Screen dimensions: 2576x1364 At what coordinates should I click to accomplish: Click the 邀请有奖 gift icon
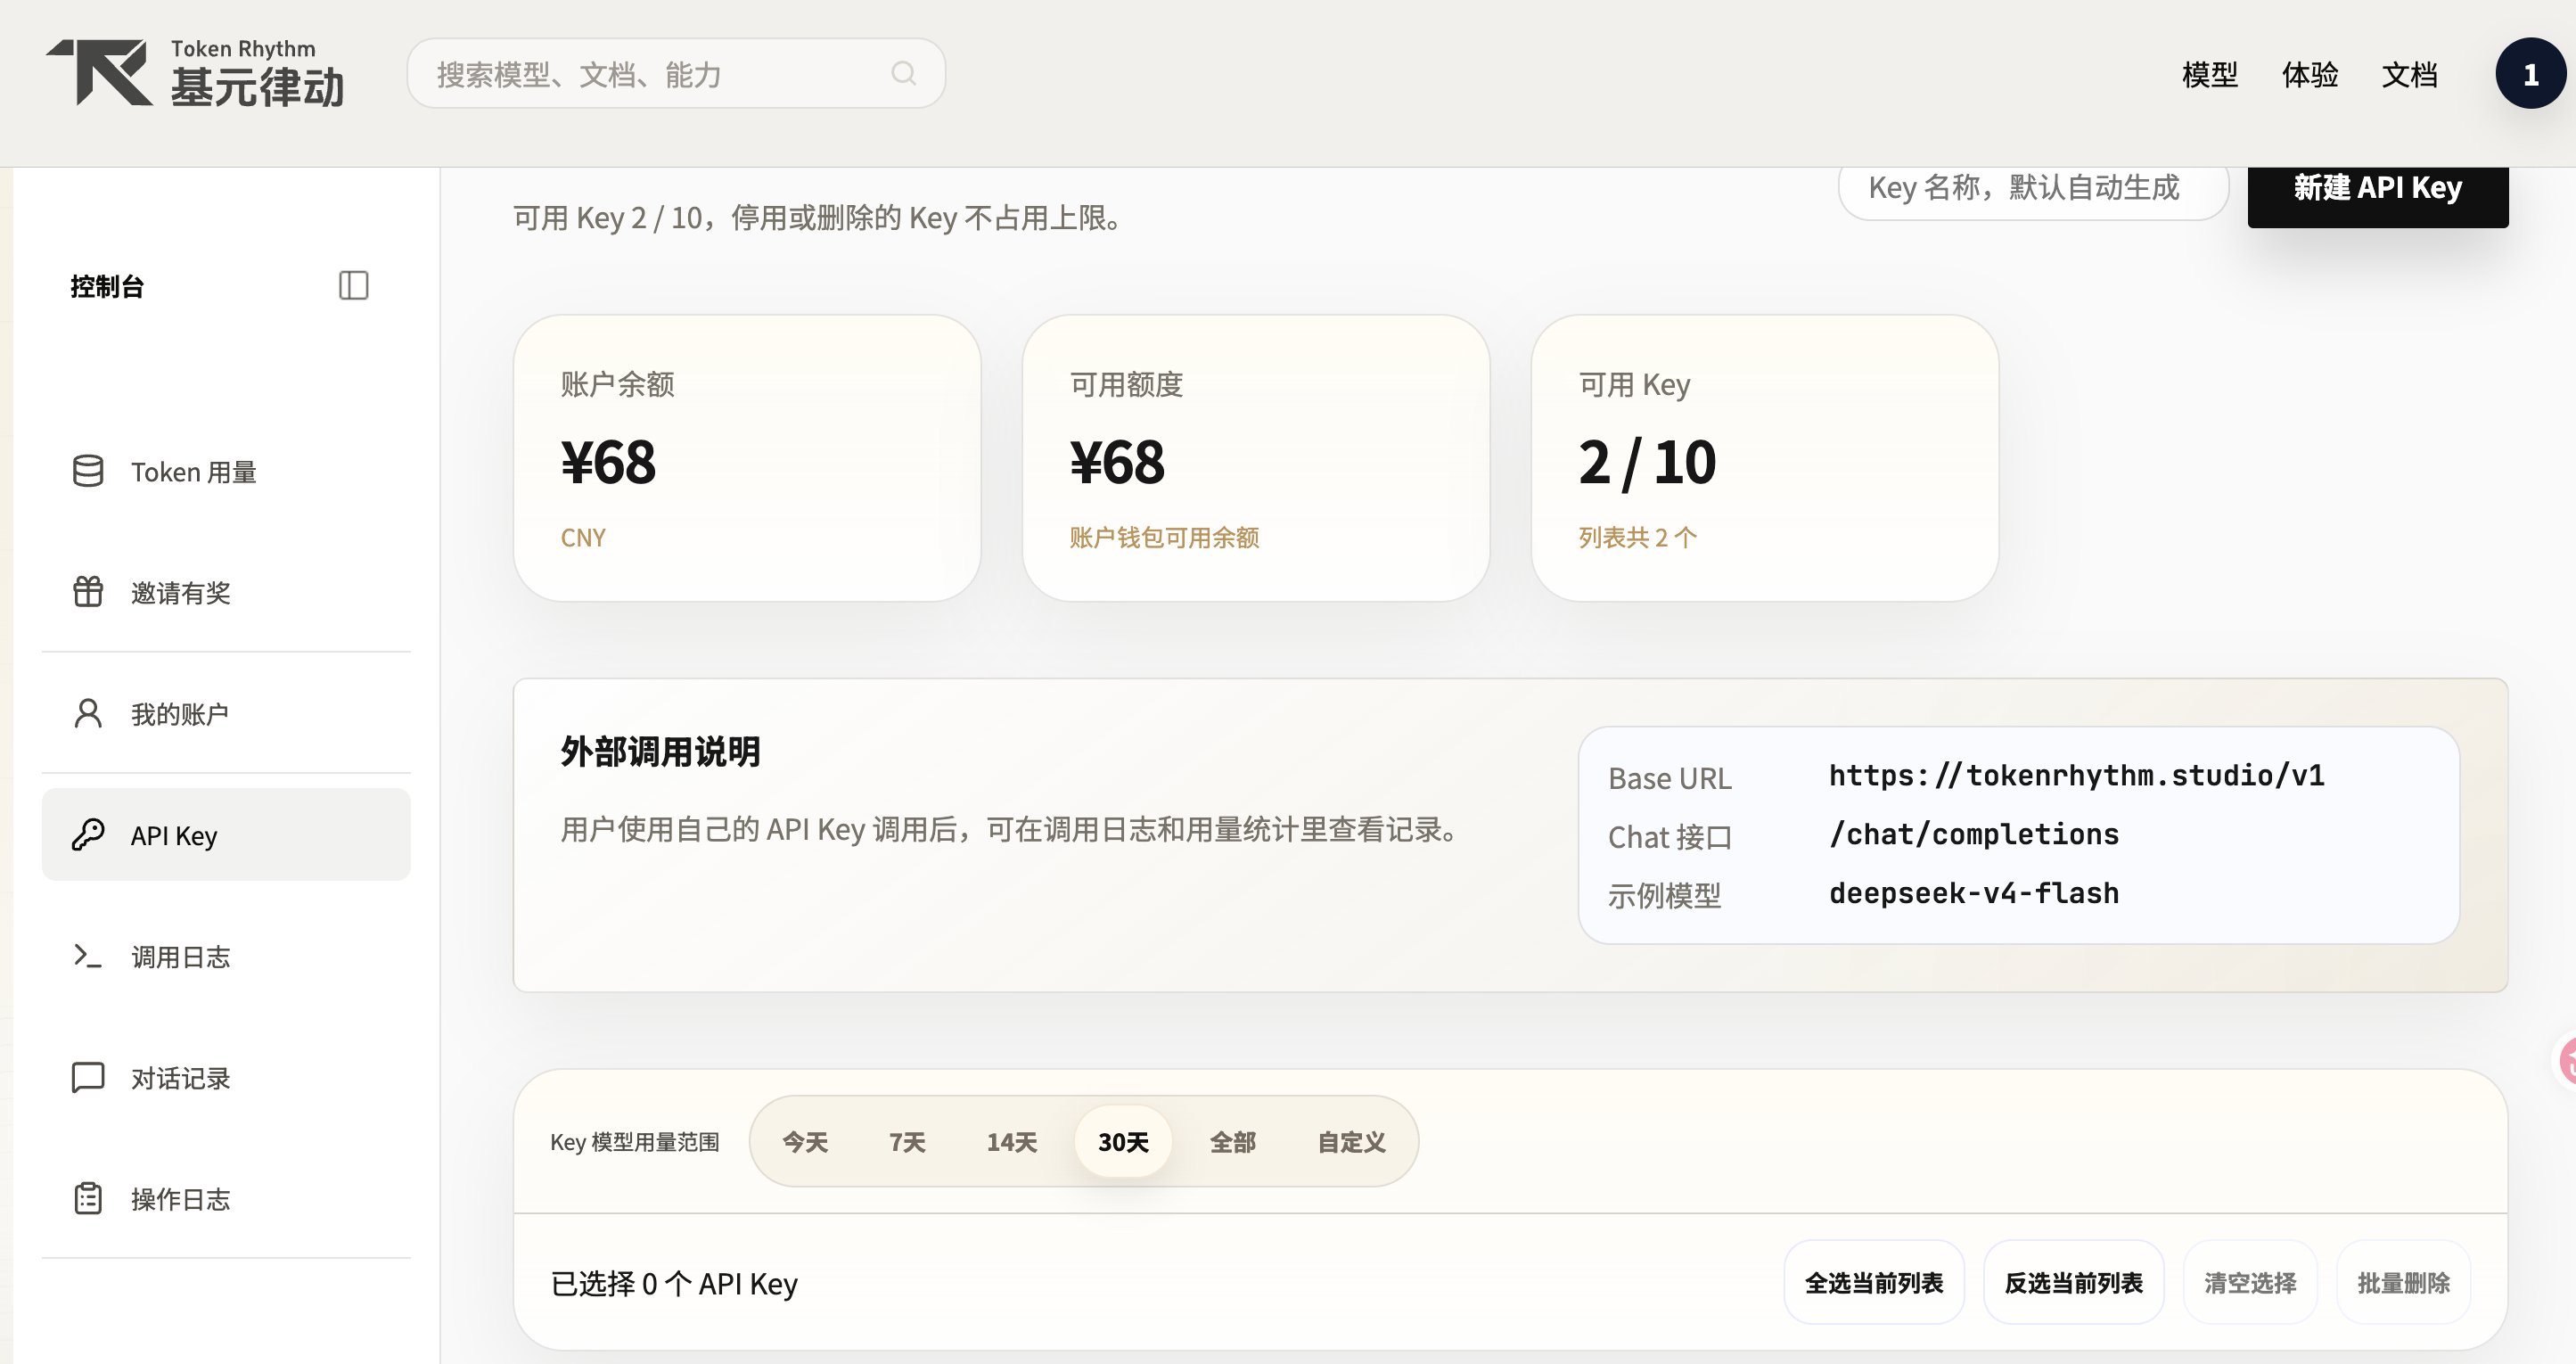coord(88,592)
